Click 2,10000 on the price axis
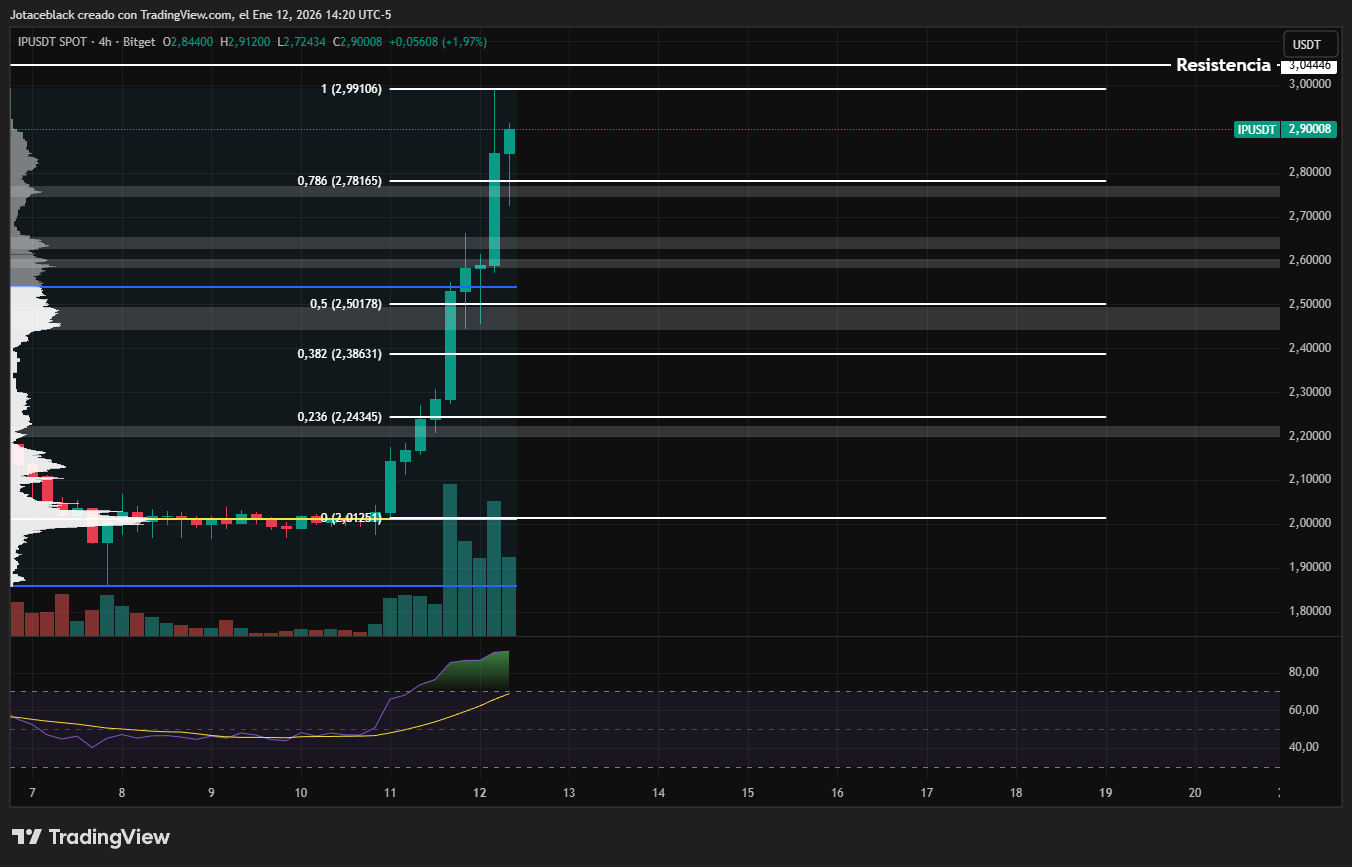 tap(1309, 479)
